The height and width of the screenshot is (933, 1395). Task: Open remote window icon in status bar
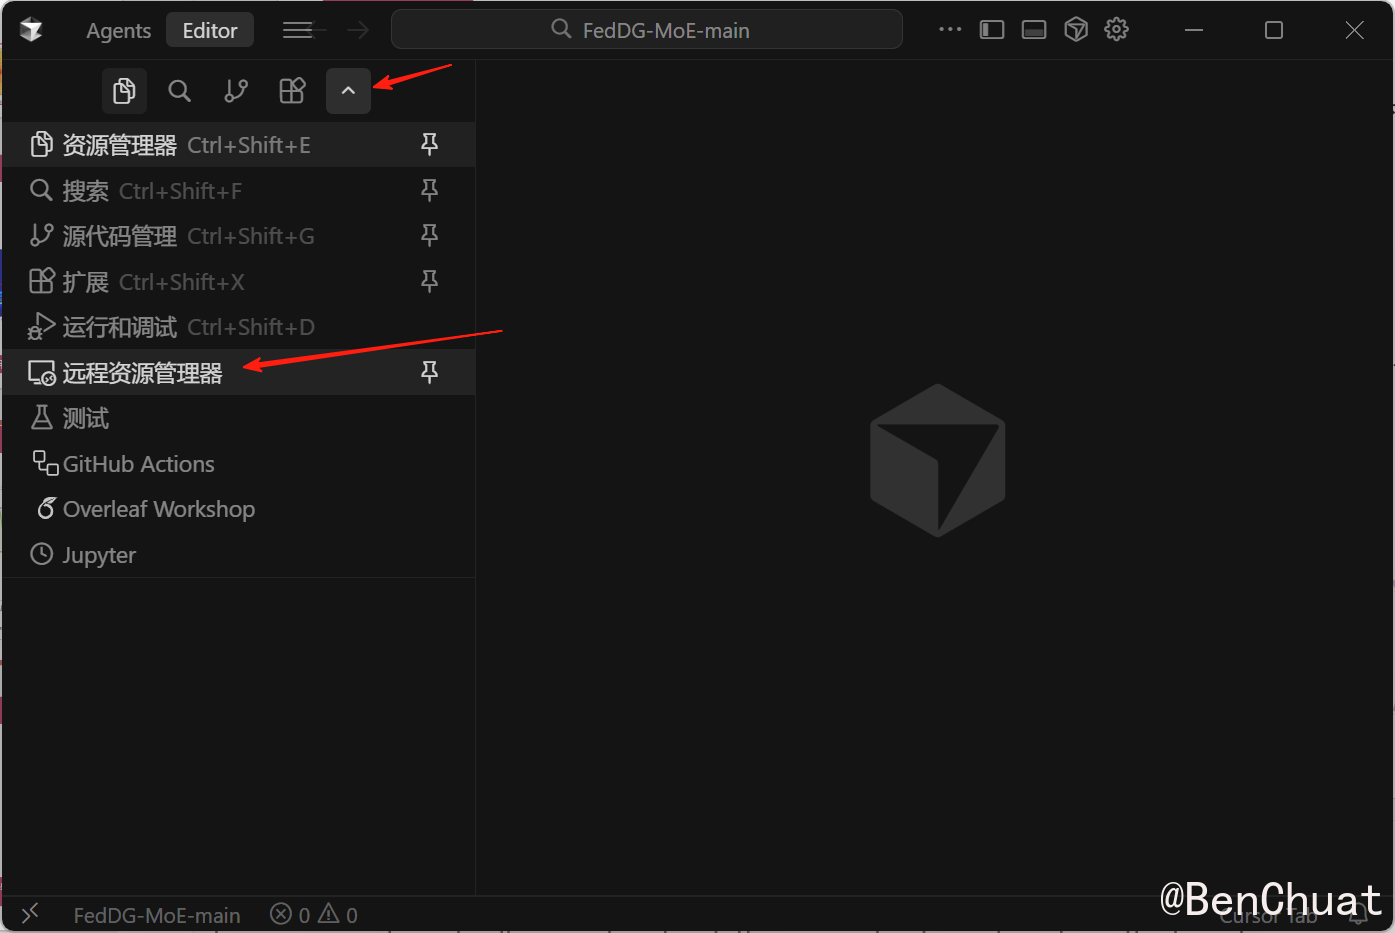point(30,913)
